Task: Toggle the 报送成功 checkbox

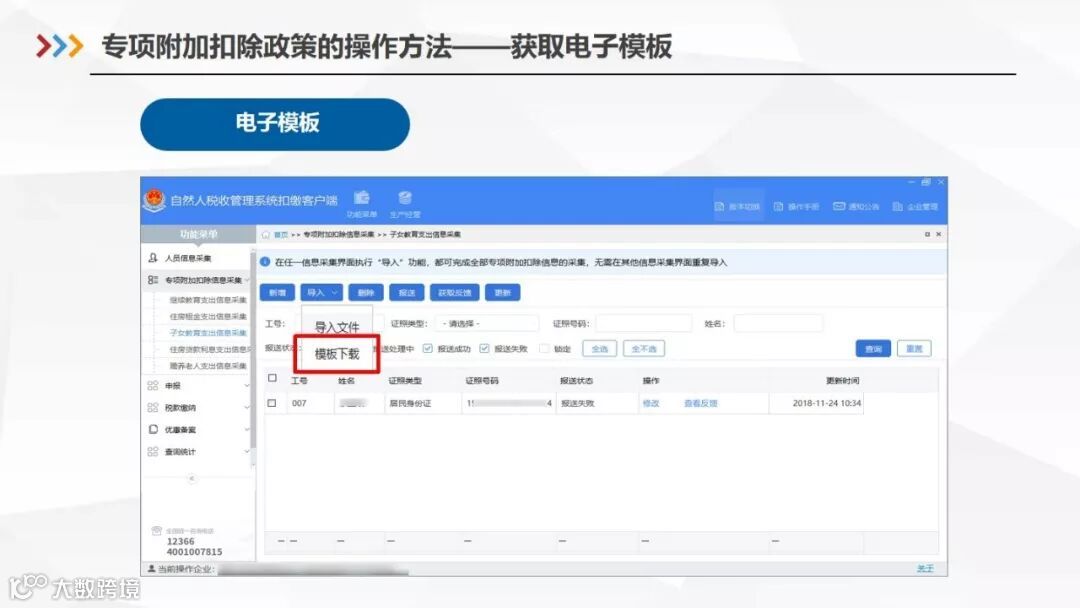Action: coord(428,348)
